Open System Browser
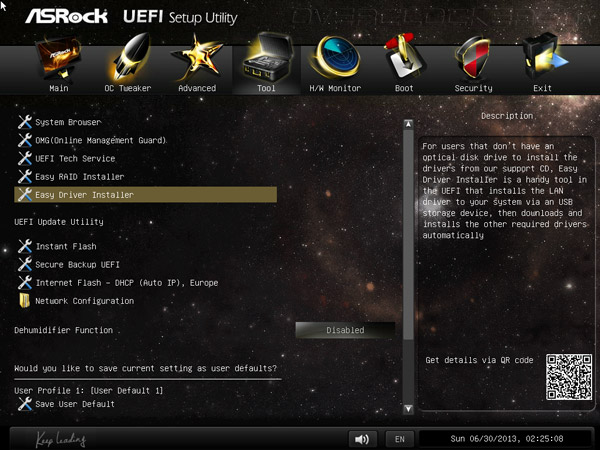This screenshot has width=600, height=450. pyautogui.click(x=68, y=122)
